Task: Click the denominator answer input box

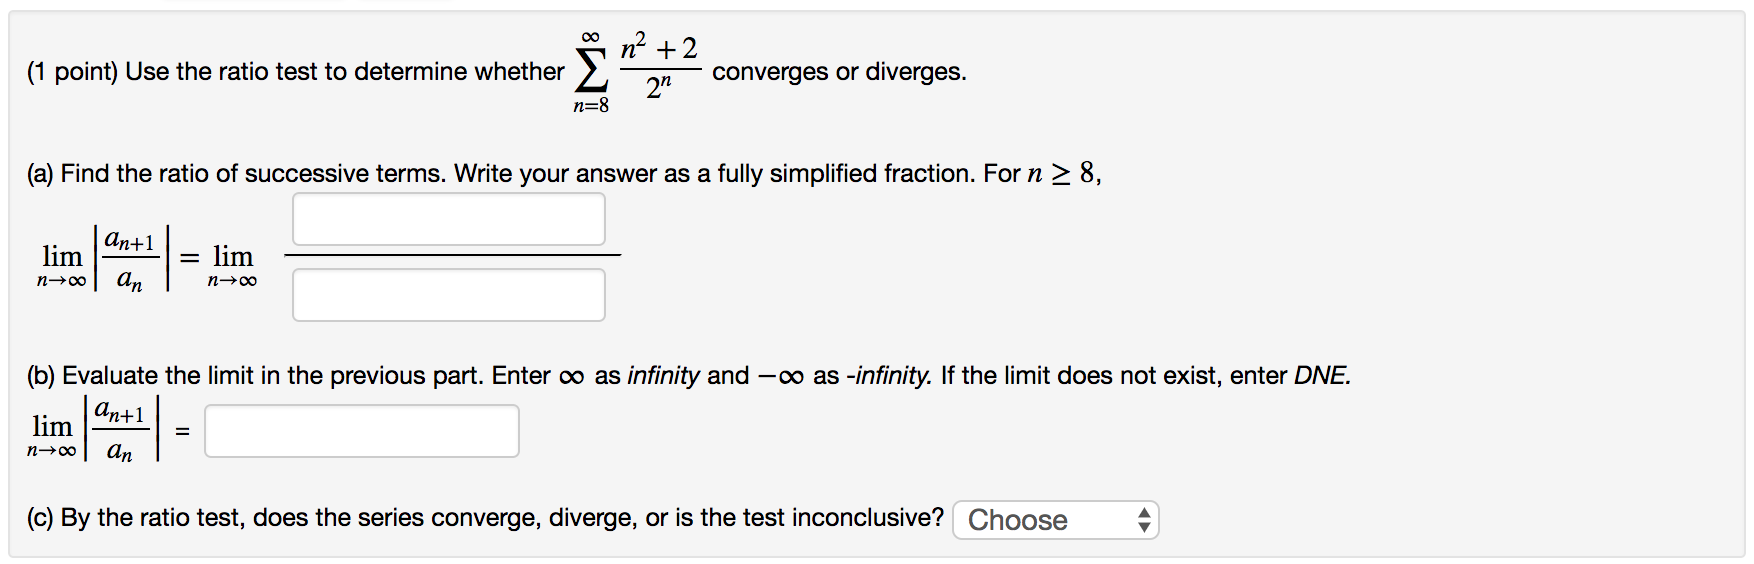Action: click(x=448, y=295)
